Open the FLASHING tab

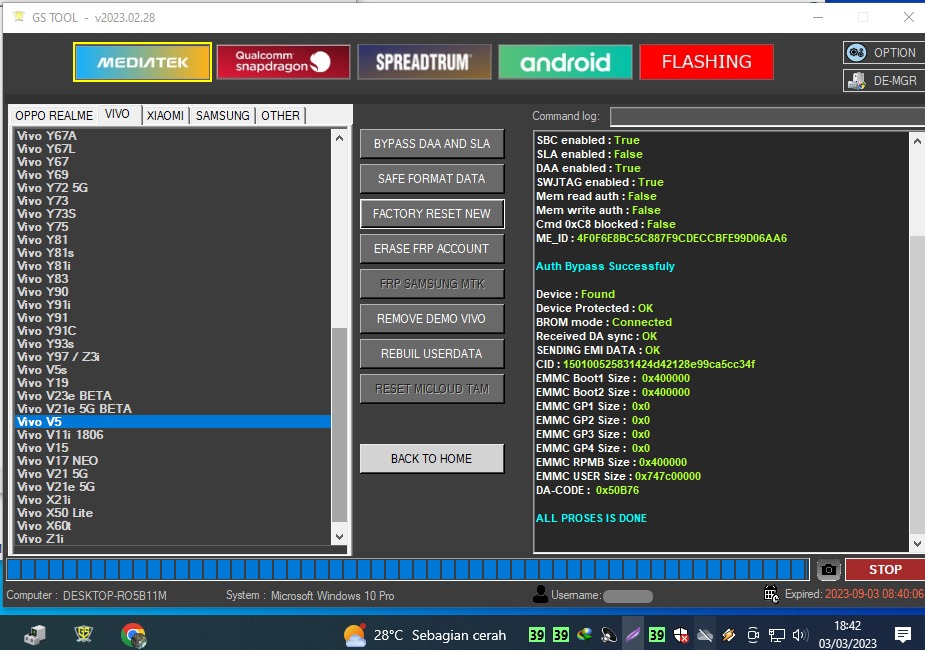point(706,62)
